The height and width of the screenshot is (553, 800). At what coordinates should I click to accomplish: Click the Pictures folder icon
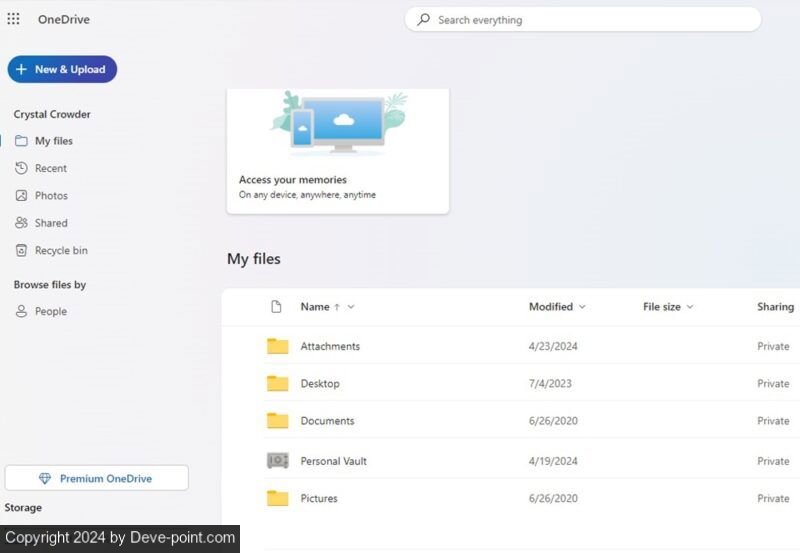tap(277, 498)
